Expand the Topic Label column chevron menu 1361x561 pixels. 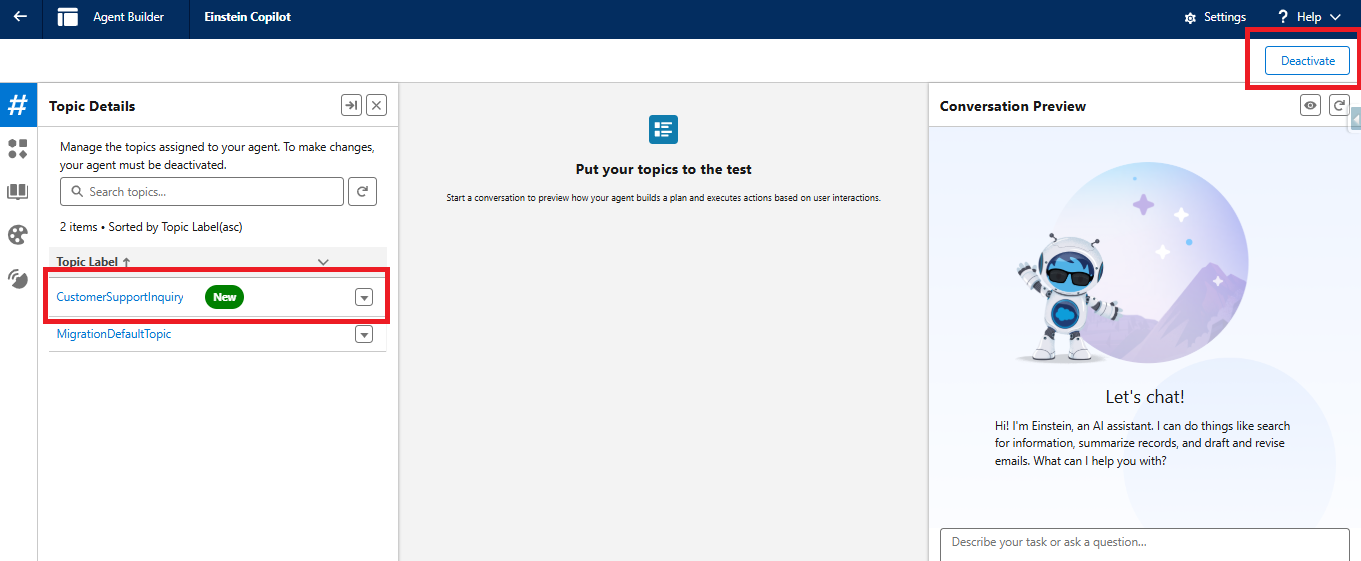point(323,262)
